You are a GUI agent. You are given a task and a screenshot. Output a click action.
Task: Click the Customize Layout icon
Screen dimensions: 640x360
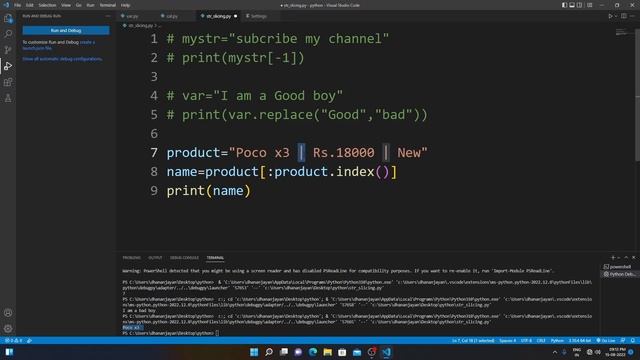590,5
